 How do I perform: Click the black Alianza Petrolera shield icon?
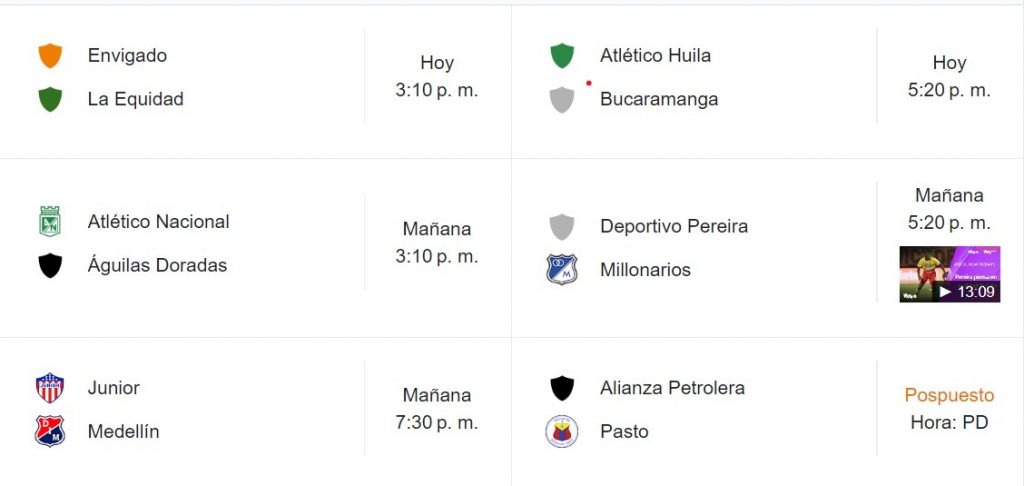[x=562, y=388]
